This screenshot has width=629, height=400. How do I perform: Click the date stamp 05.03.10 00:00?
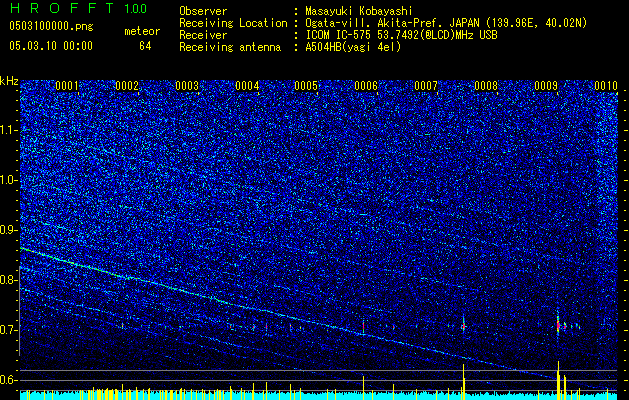click(51, 46)
